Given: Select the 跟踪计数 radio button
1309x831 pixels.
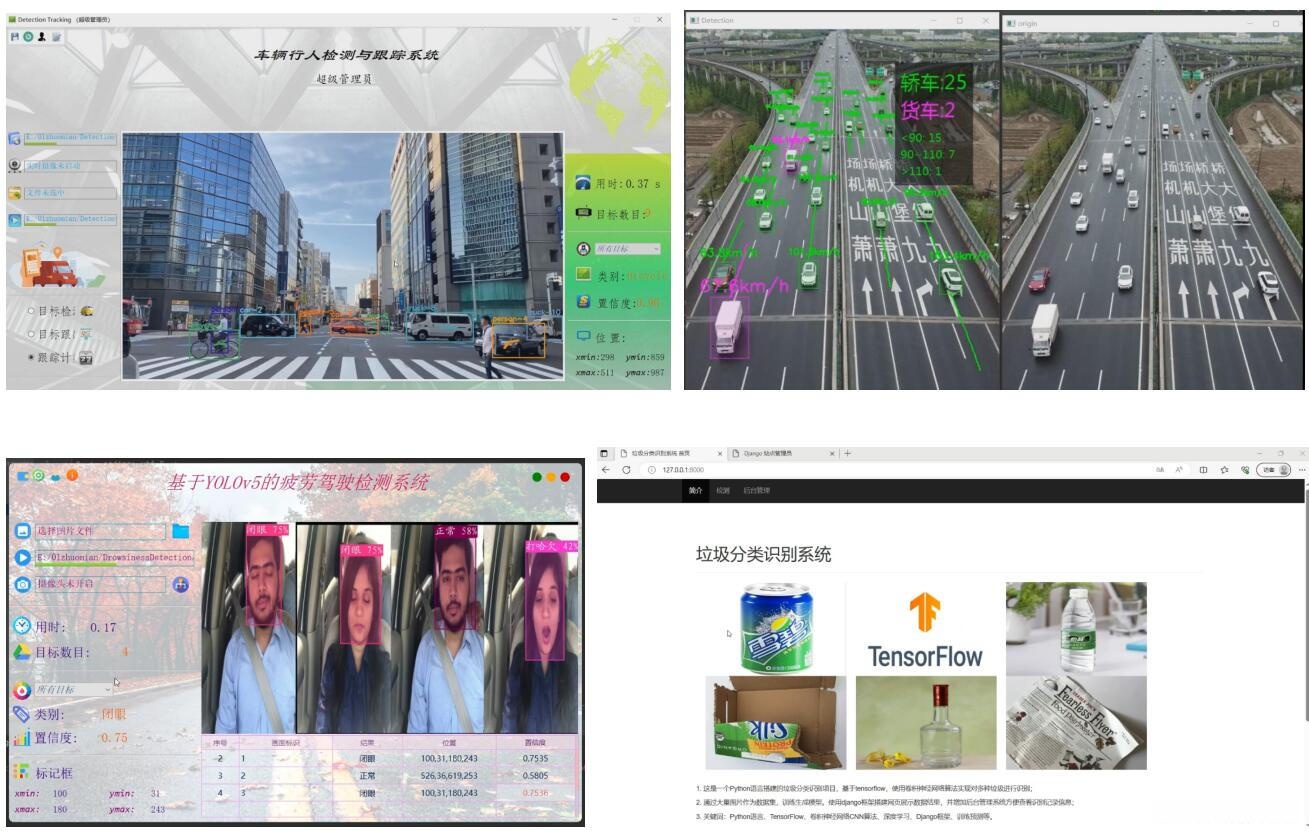Looking at the screenshot, I should point(31,357).
